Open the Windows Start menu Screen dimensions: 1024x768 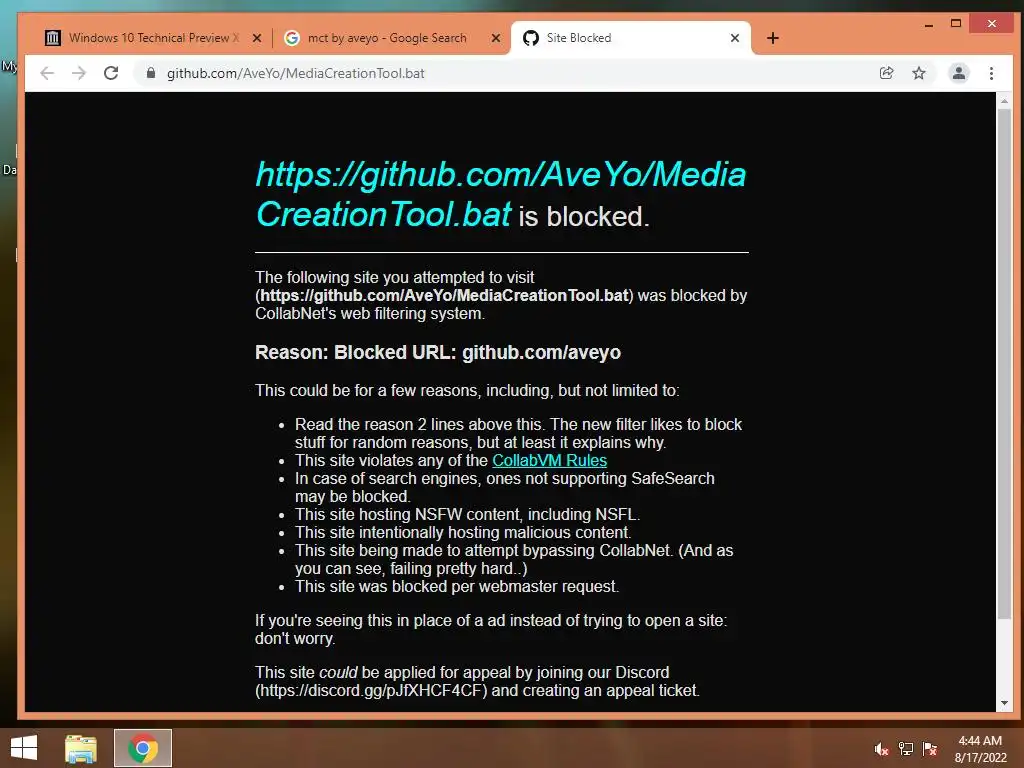pyautogui.click(x=24, y=748)
